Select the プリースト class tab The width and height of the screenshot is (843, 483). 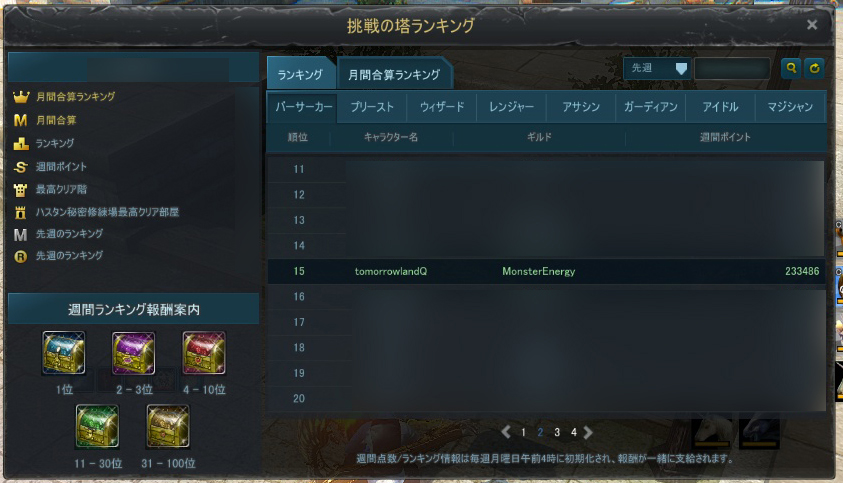[x=372, y=106]
